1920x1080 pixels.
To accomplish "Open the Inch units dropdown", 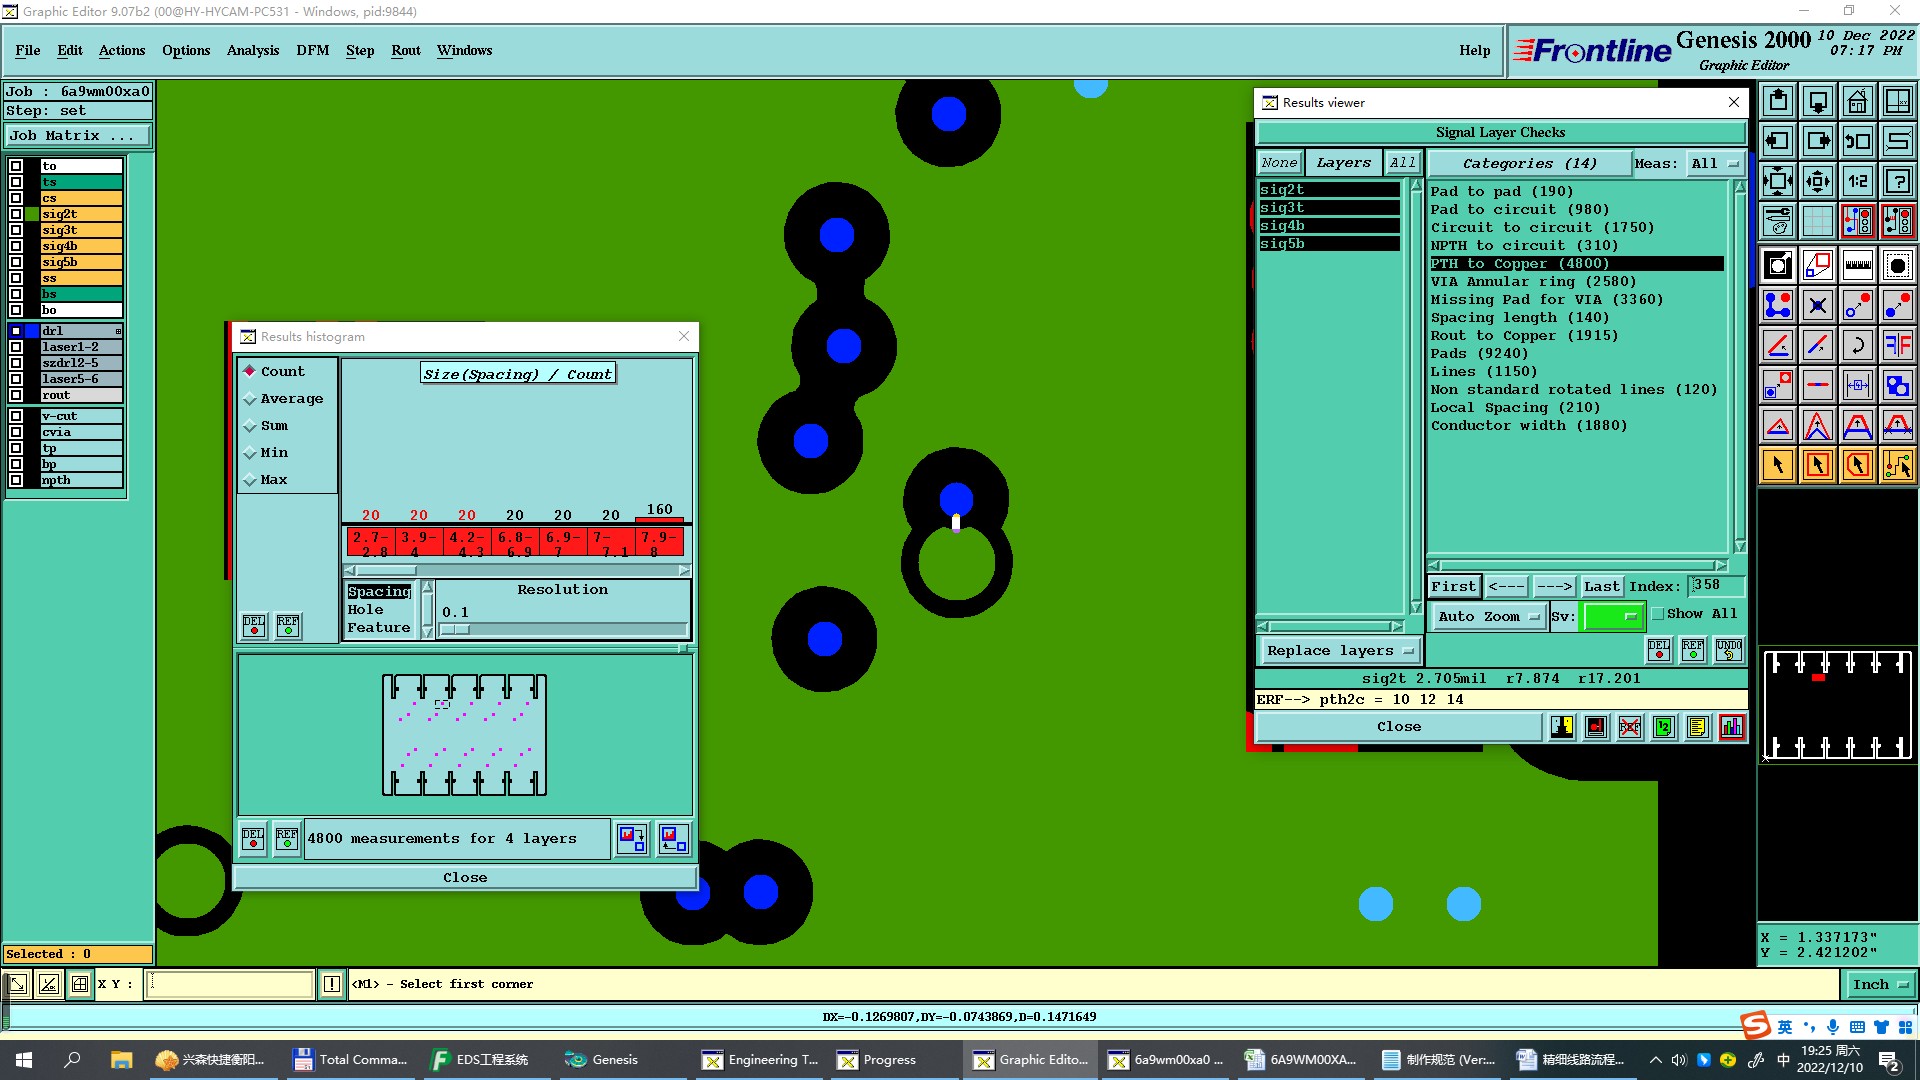I will tap(1879, 985).
